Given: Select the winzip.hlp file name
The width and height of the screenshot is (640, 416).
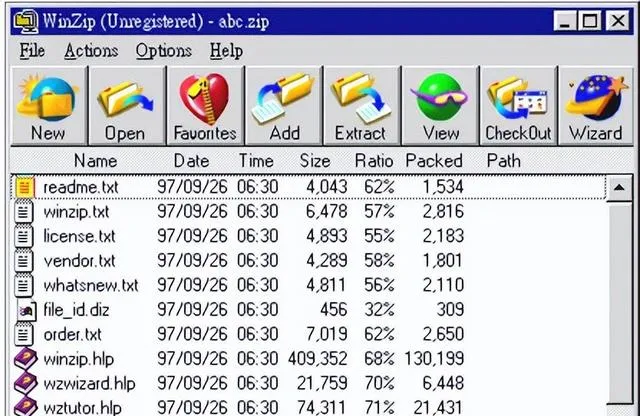Looking at the screenshot, I should [x=78, y=359].
